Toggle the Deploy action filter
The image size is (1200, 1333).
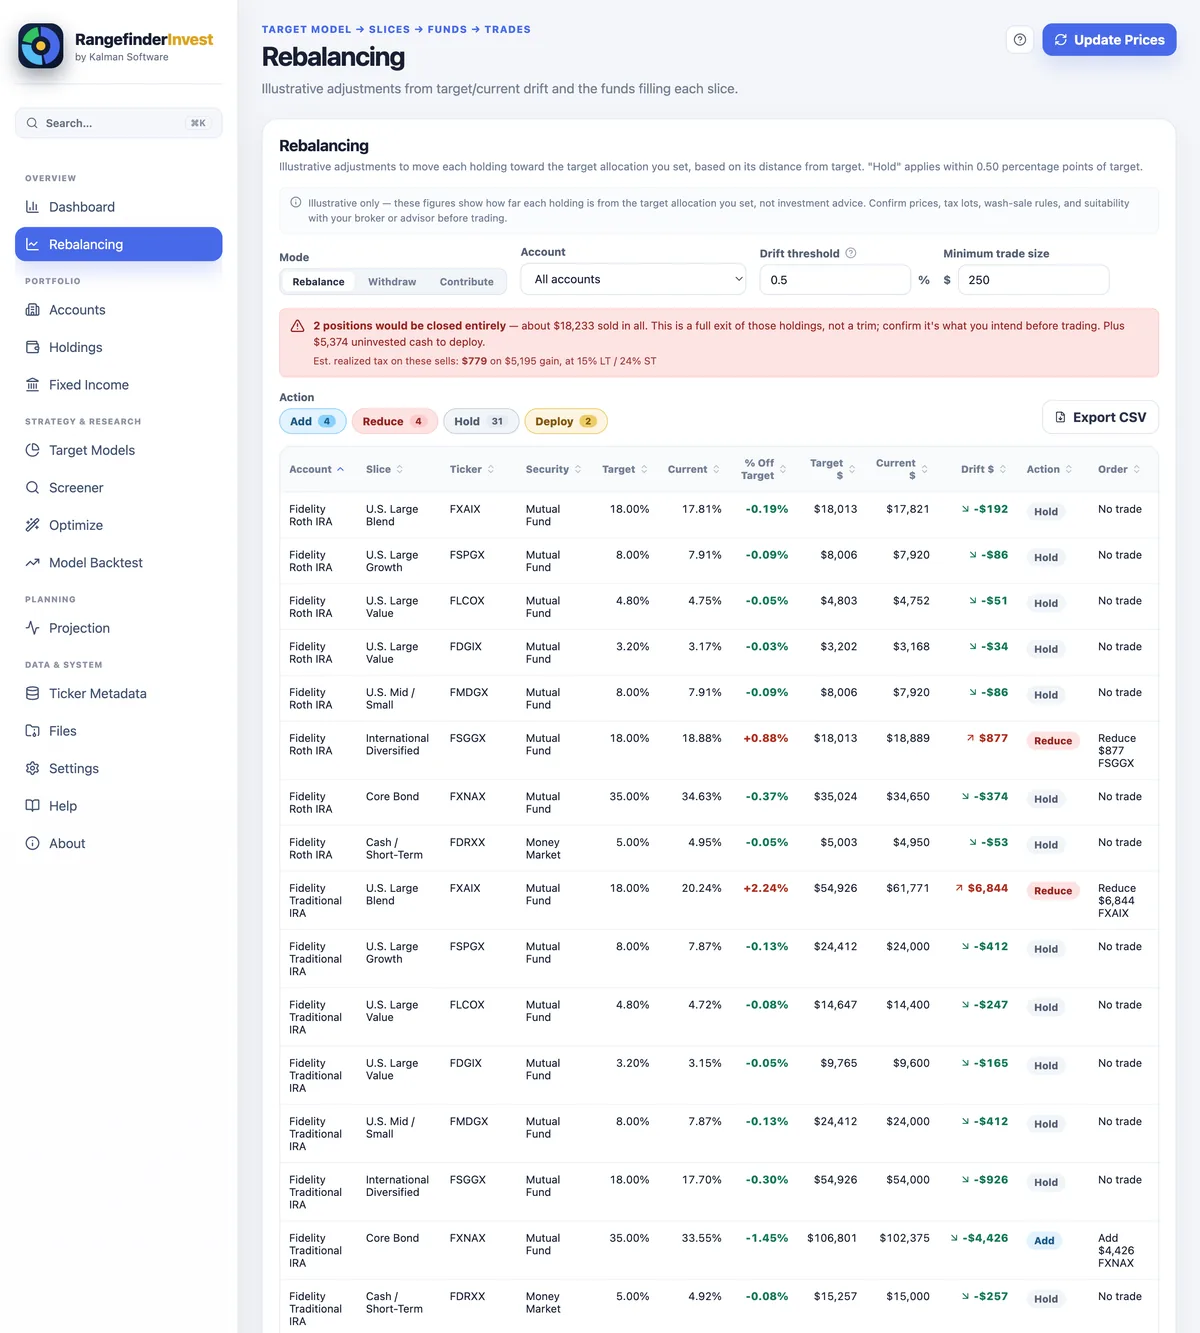pyautogui.click(x=566, y=421)
